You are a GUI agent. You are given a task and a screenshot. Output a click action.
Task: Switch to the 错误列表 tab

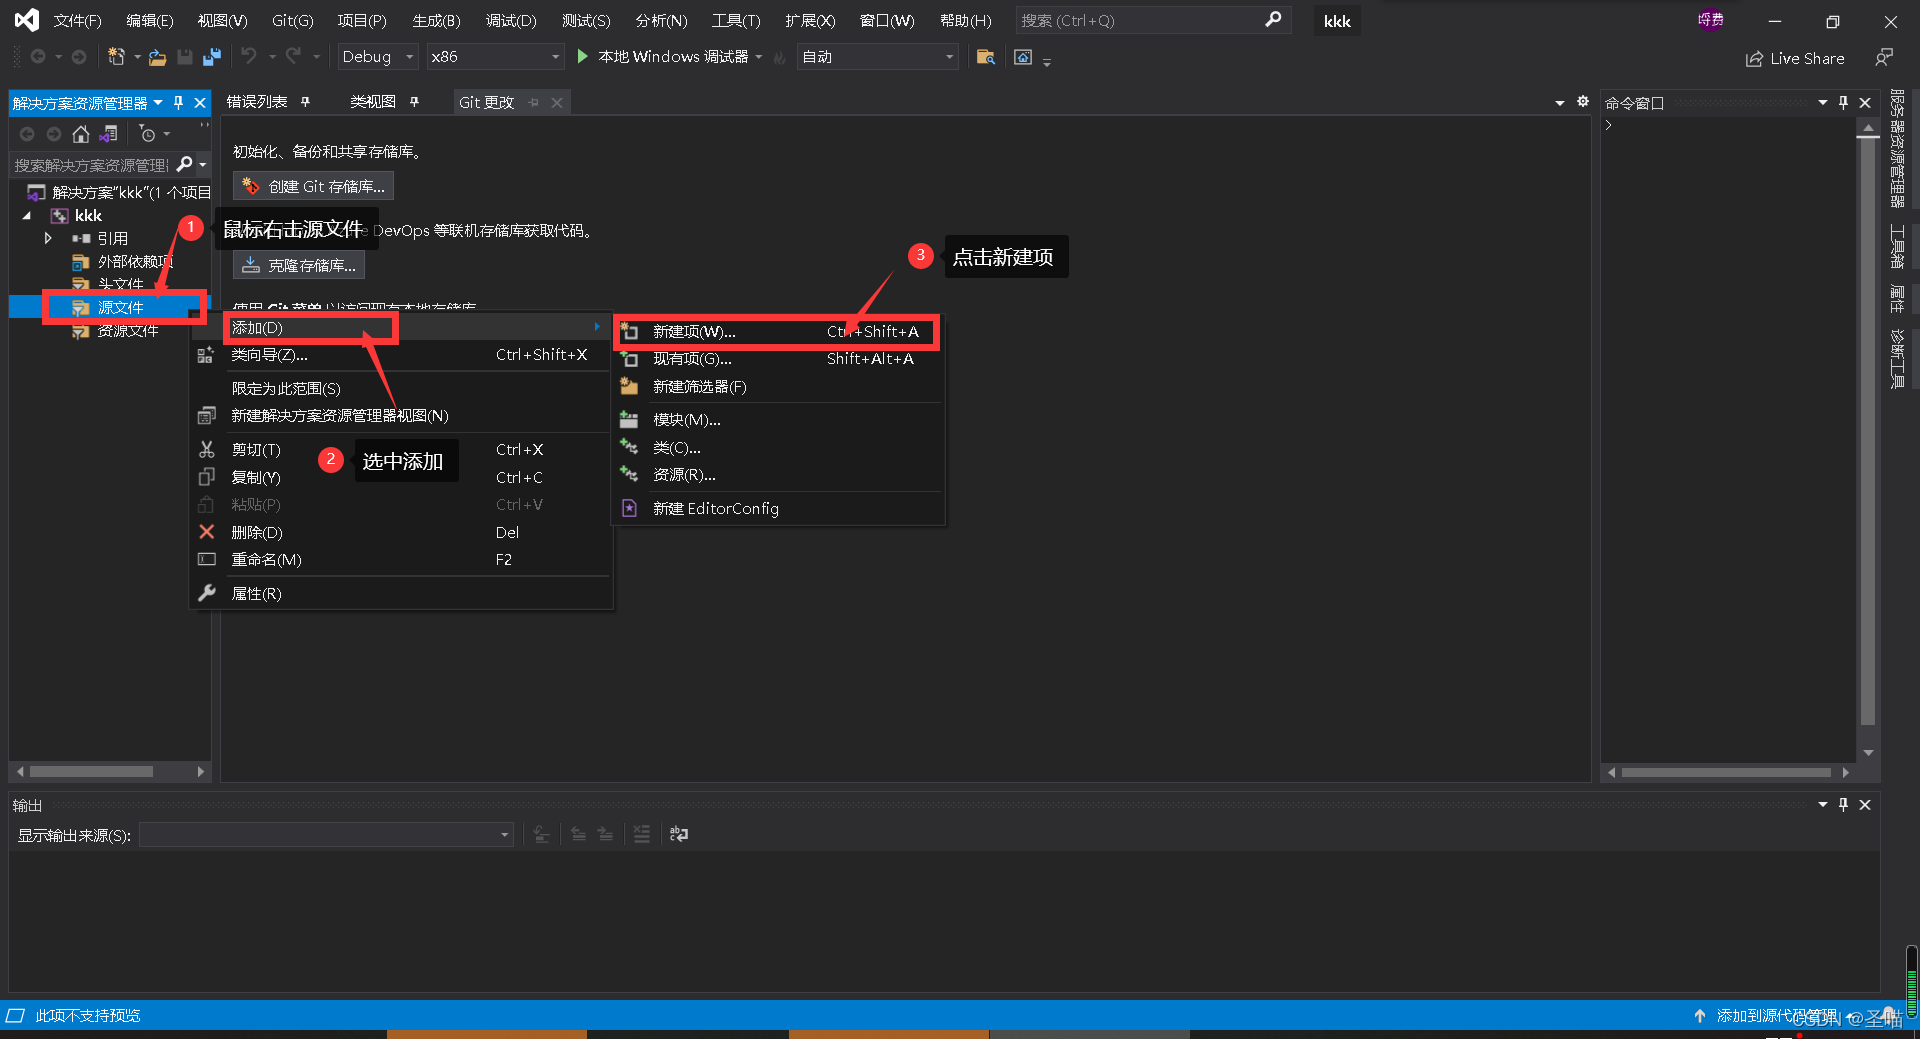coord(256,102)
